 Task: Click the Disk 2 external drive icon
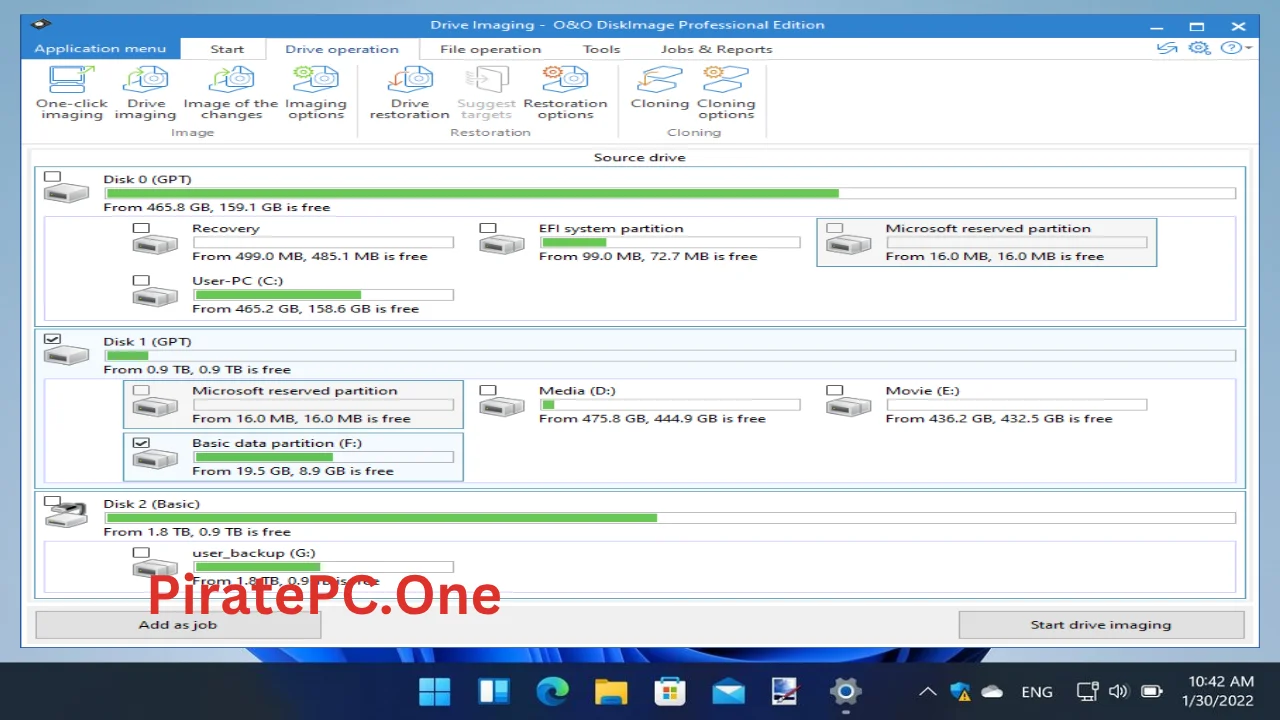[x=66, y=516]
